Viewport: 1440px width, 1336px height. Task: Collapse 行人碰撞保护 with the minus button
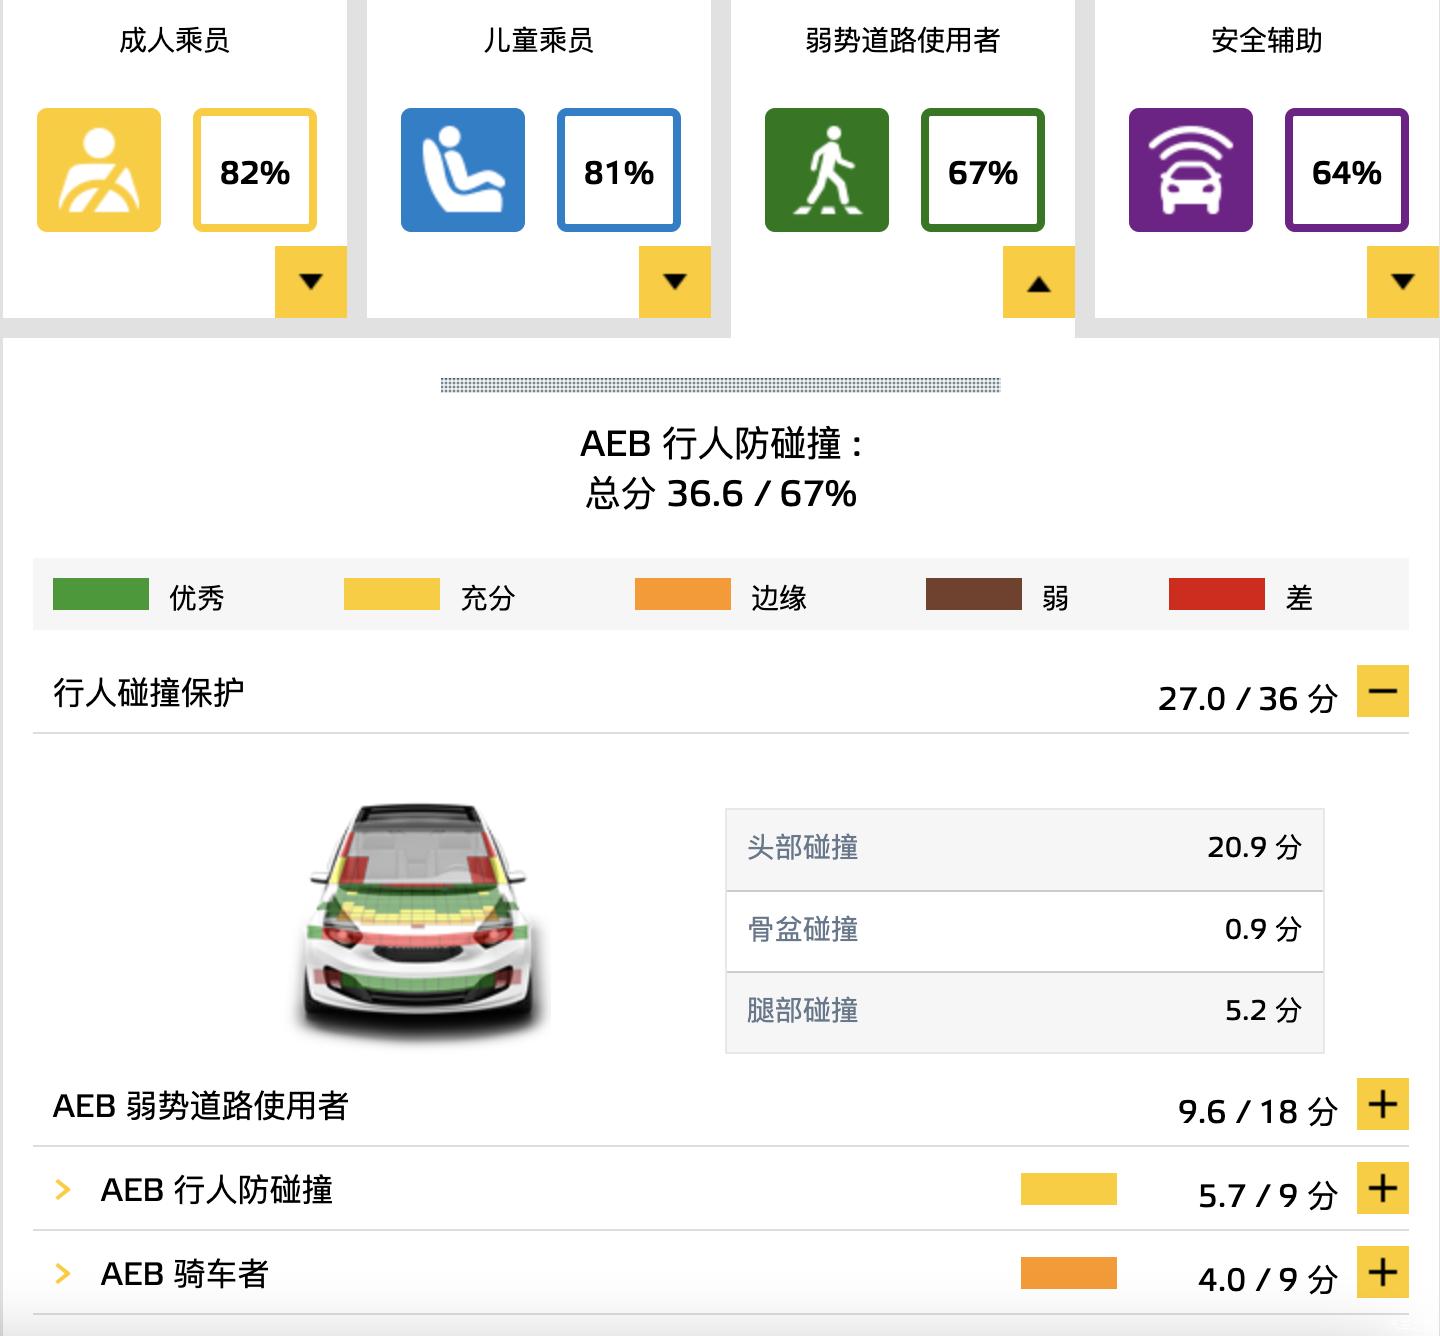coord(1383,691)
